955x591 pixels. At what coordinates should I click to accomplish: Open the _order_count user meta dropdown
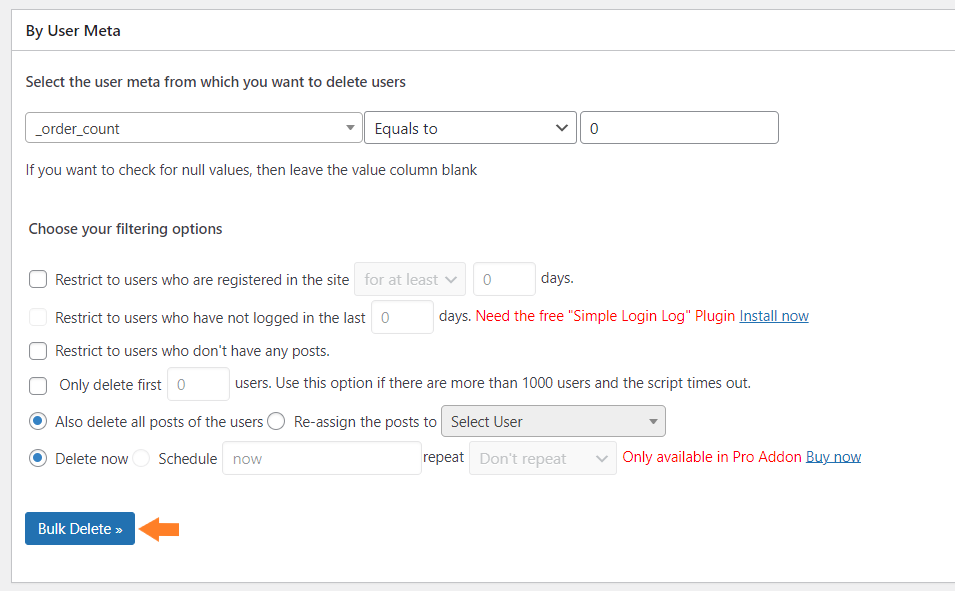point(194,128)
